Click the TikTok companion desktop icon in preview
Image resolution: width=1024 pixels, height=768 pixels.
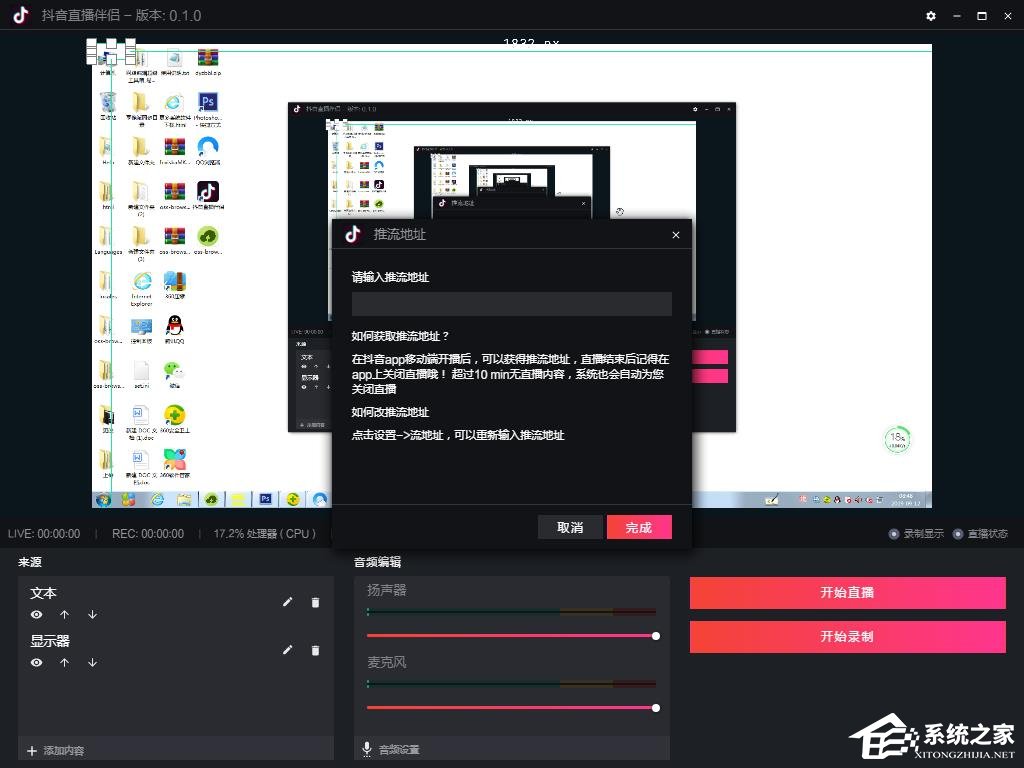pos(208,191)
